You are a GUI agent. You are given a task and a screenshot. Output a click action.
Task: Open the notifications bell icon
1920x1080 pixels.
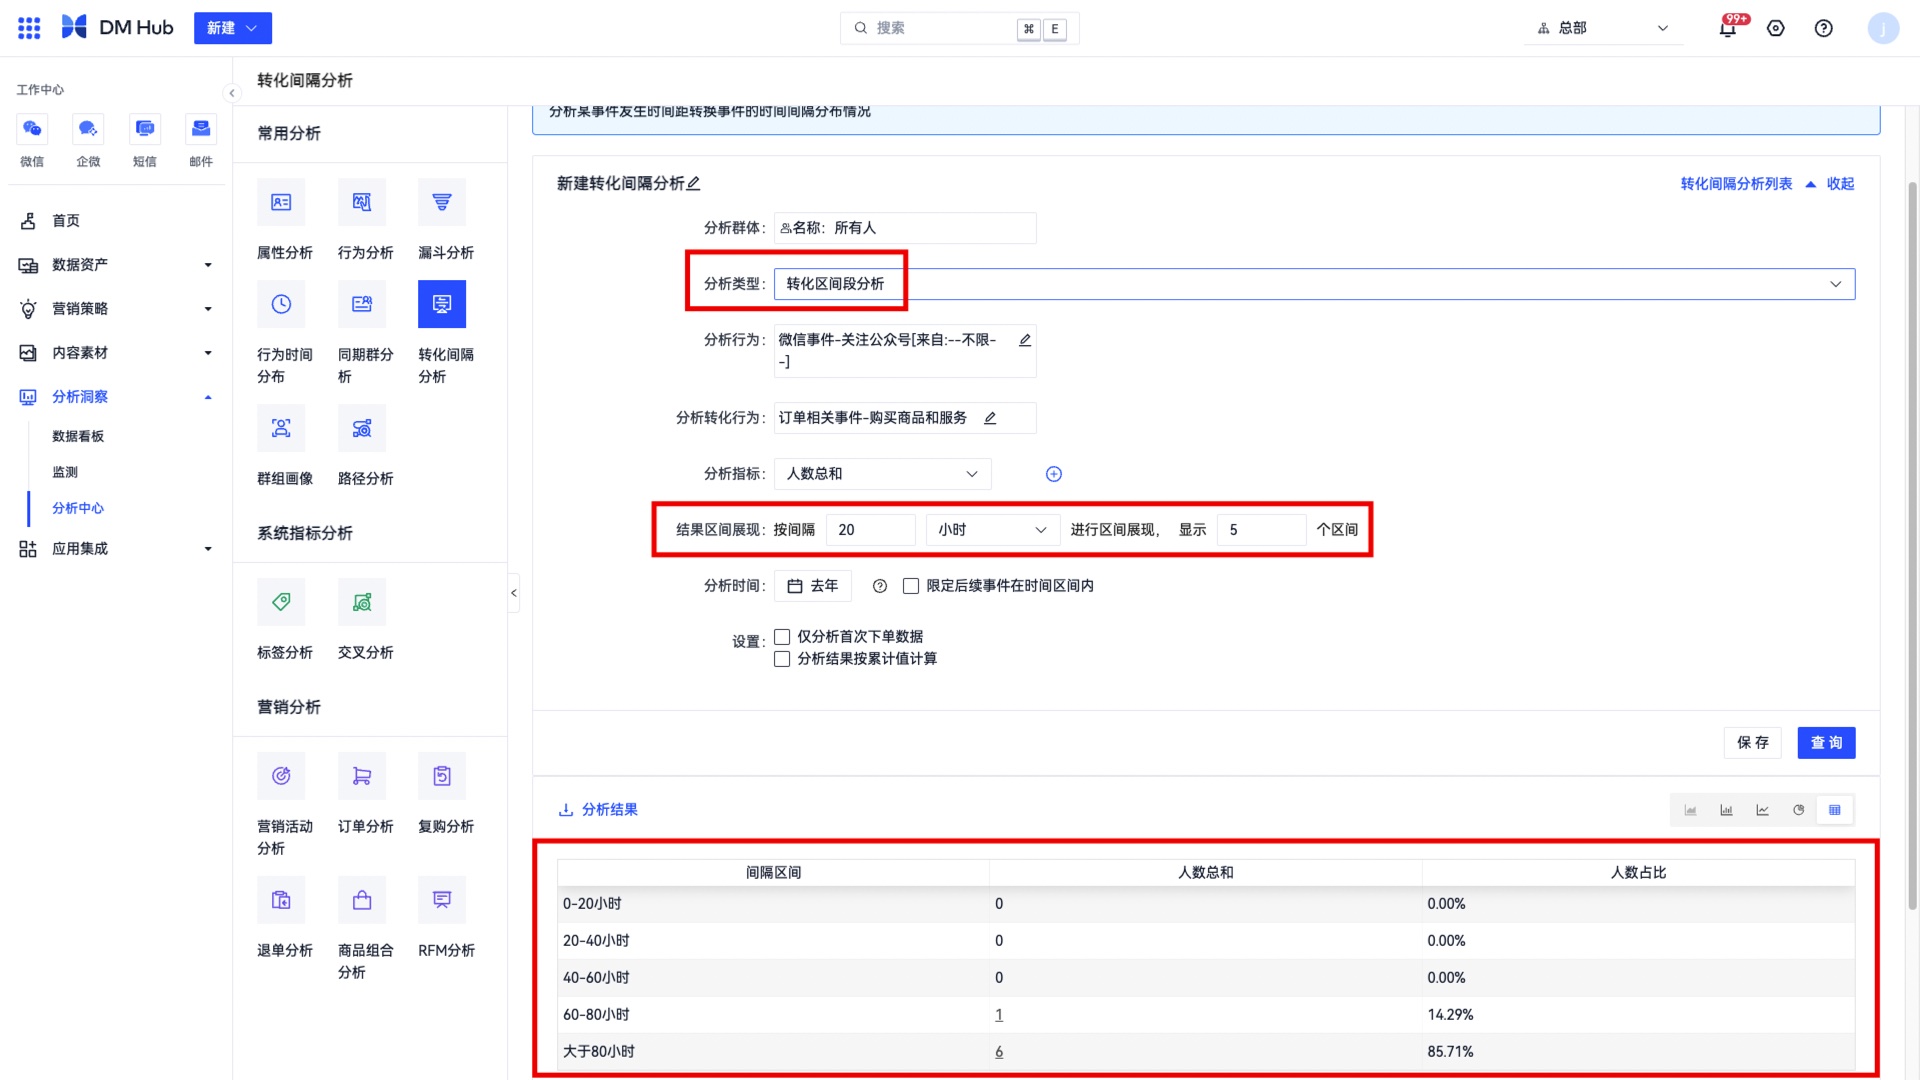click(1727, 28)
